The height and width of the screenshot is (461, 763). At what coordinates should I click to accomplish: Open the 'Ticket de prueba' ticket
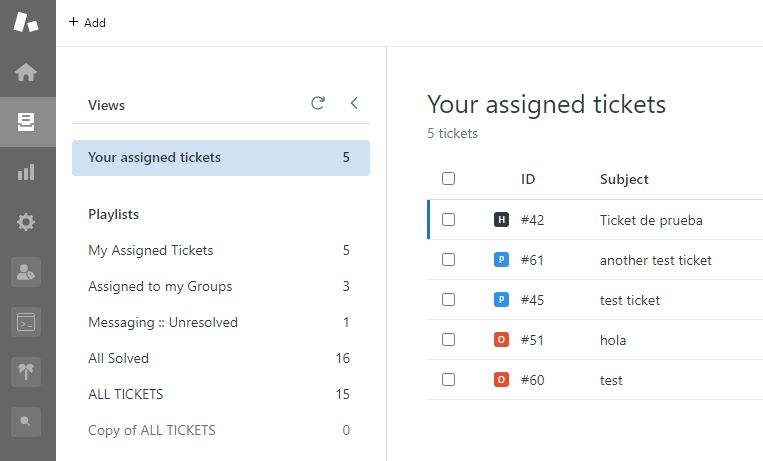(651, 220)
